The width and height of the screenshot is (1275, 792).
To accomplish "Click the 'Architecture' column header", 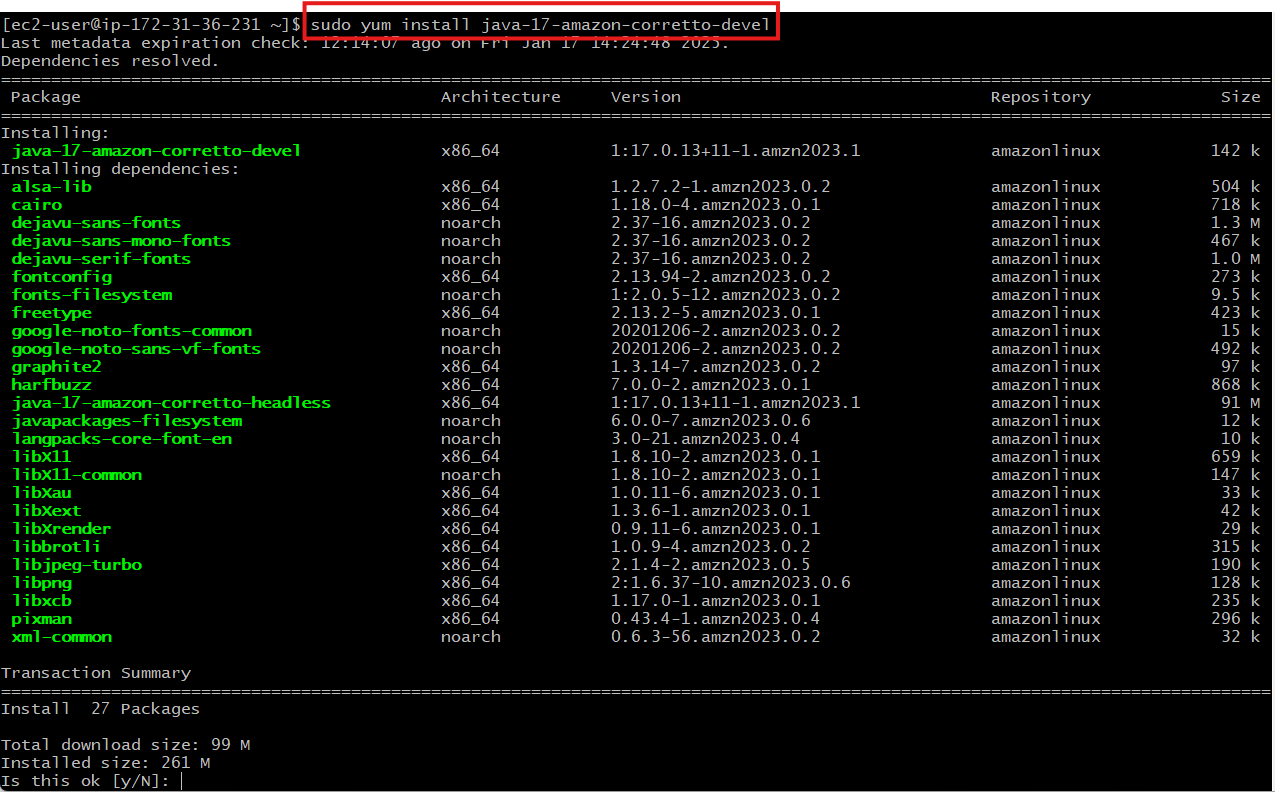I will (x=501, y=97).
